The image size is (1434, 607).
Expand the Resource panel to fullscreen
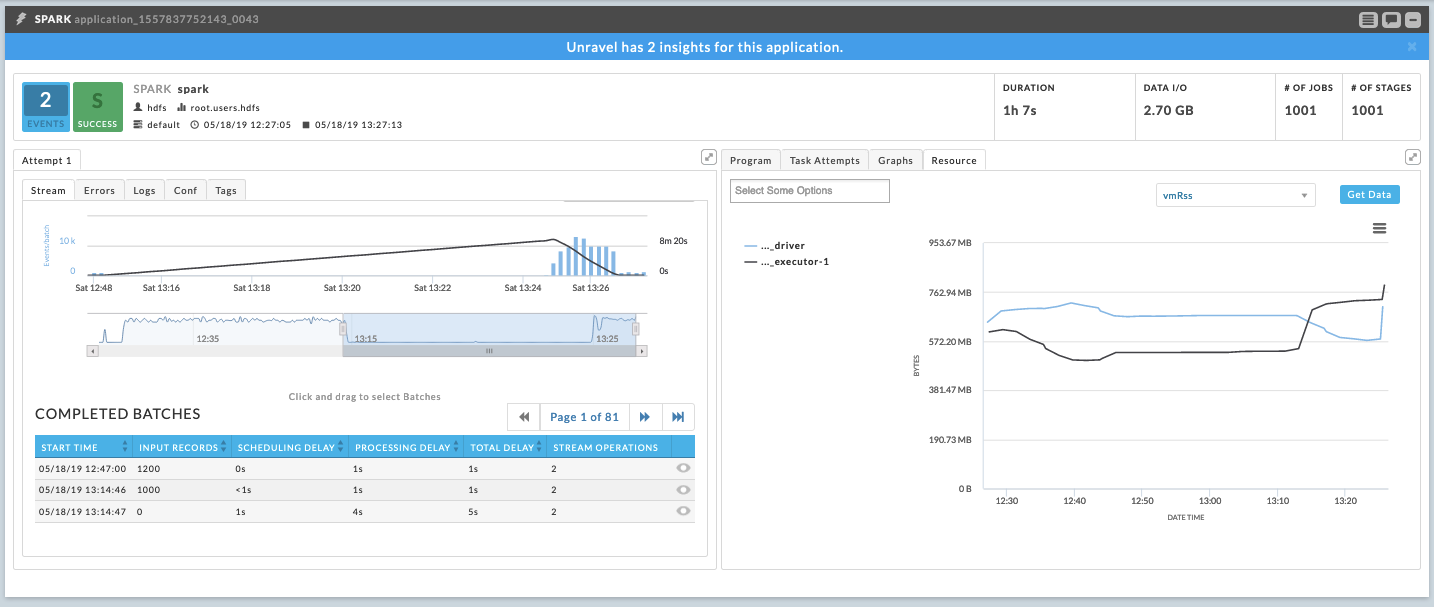(1412, 157)
